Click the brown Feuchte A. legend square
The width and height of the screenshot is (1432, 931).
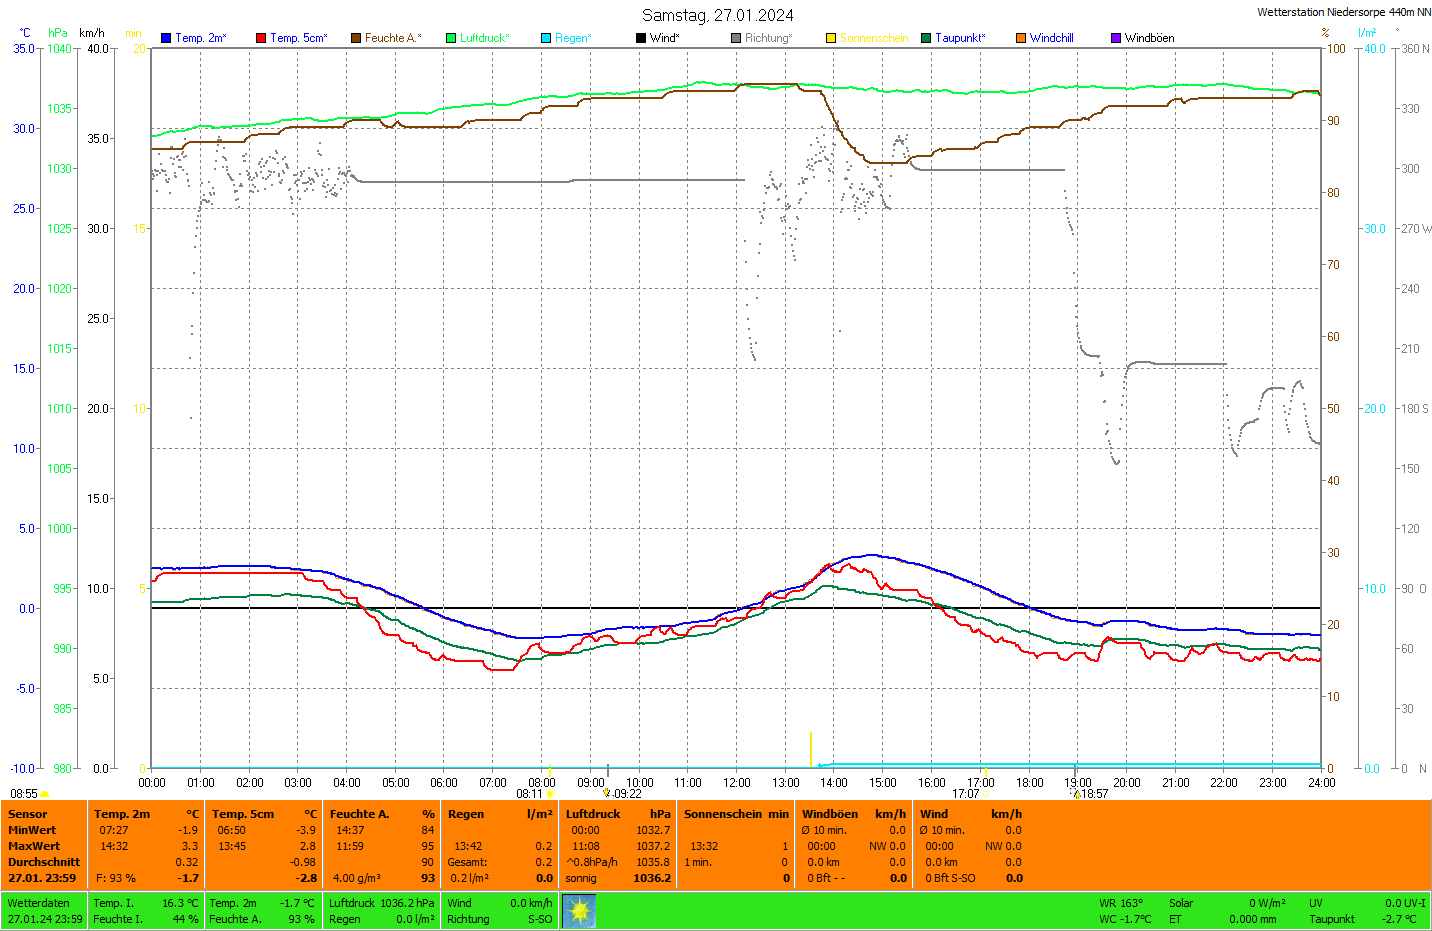coord(356,38)
